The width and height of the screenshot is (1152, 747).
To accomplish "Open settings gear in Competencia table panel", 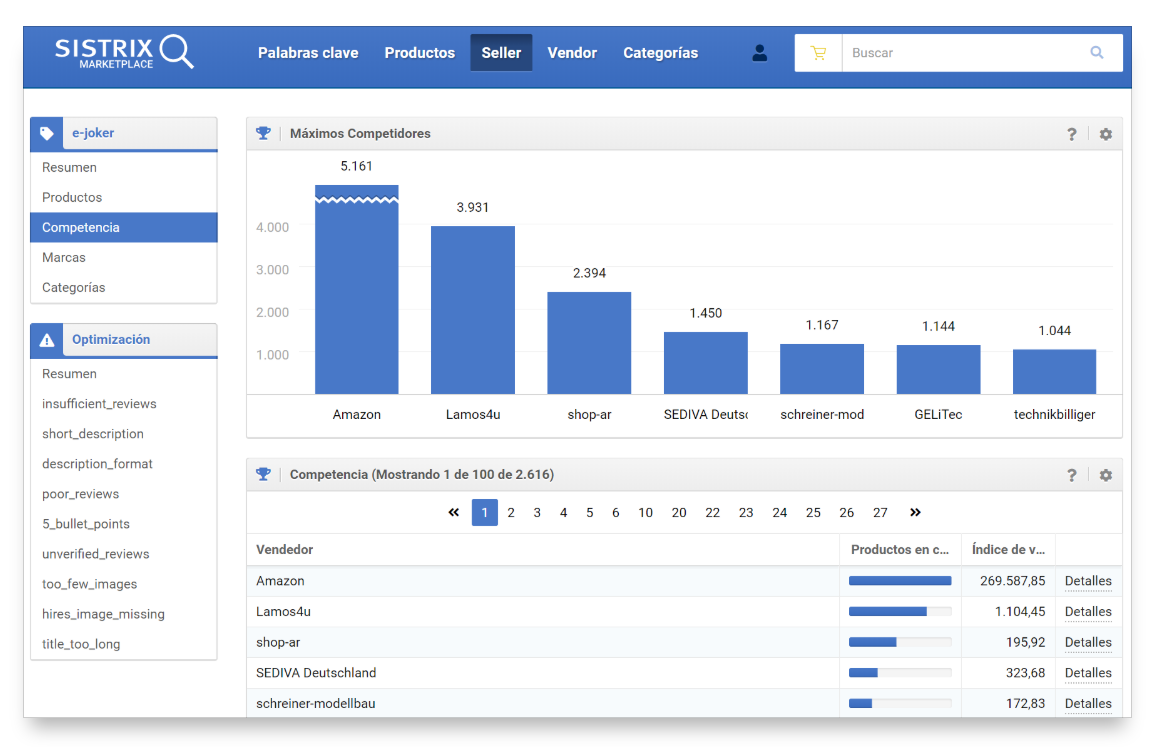I will click(x=1105, y=475).
